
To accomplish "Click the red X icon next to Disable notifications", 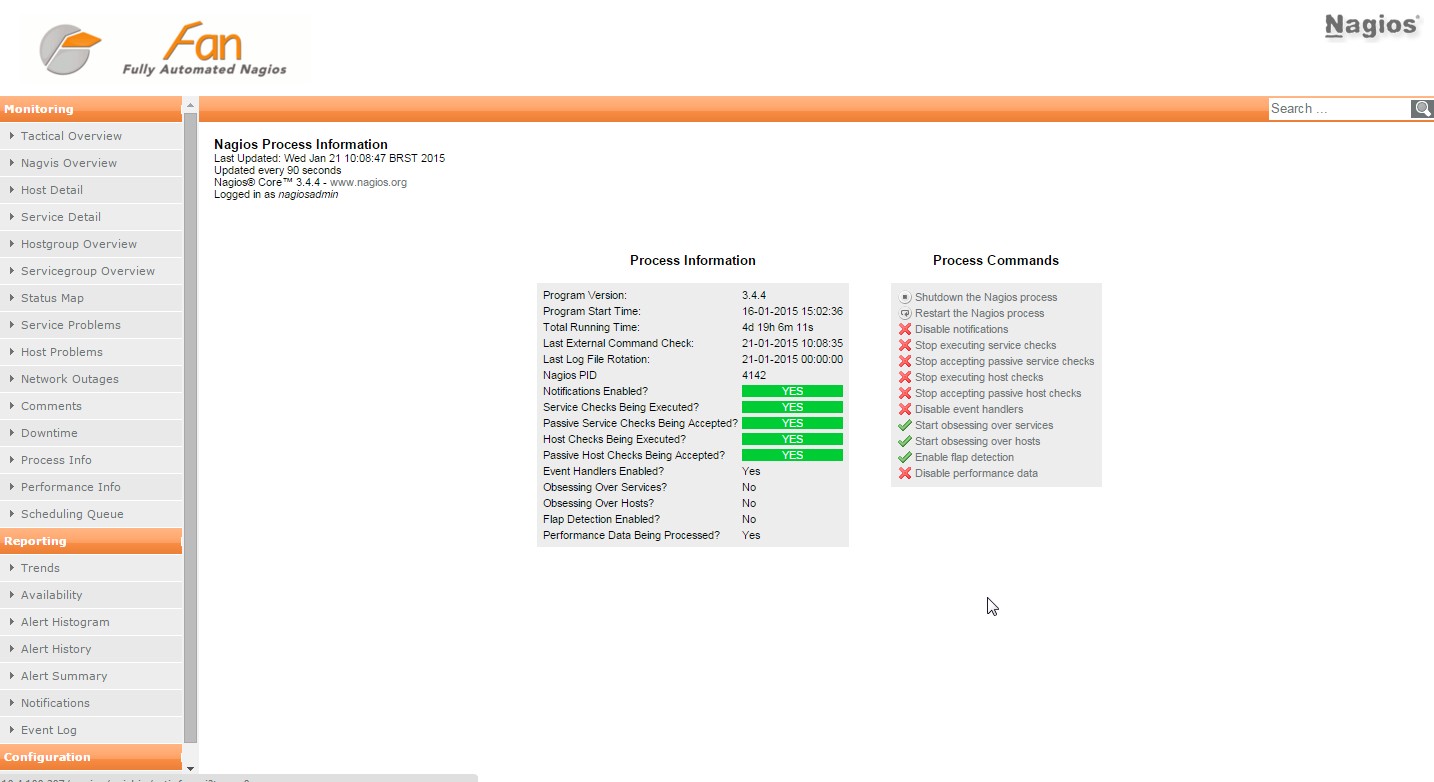I will coord(905,329).
